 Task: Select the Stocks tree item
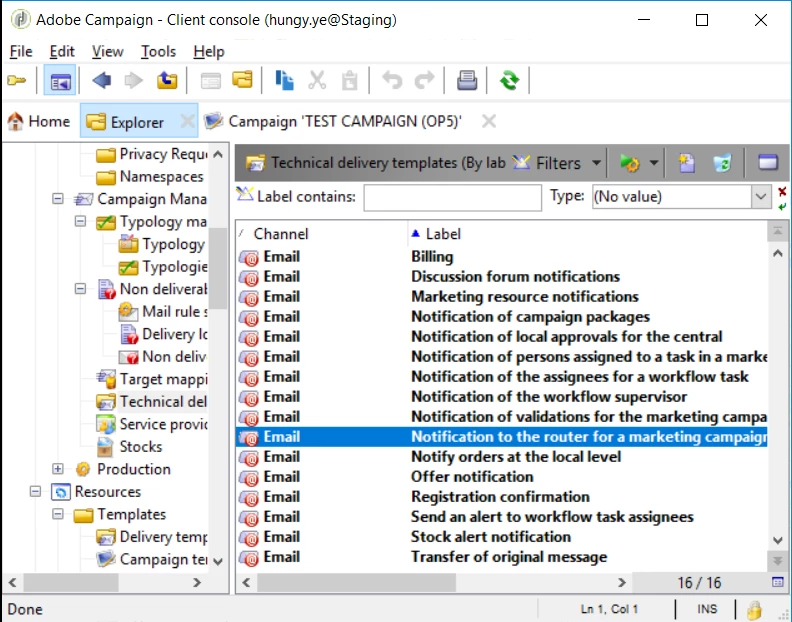point(129,447)
